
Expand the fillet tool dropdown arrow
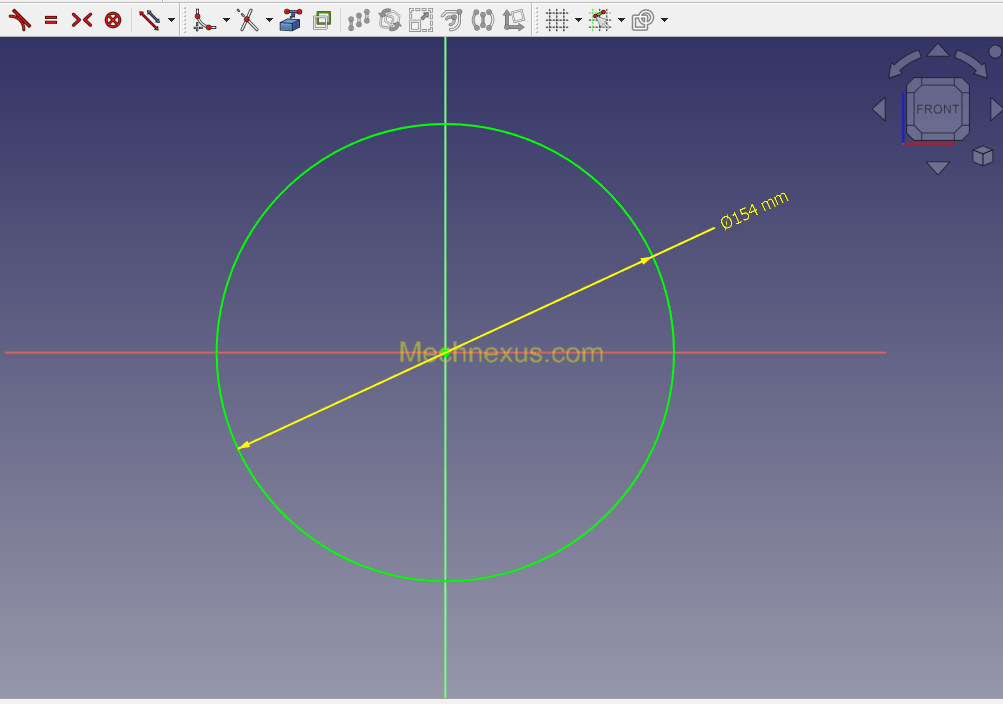pos(226,20)
